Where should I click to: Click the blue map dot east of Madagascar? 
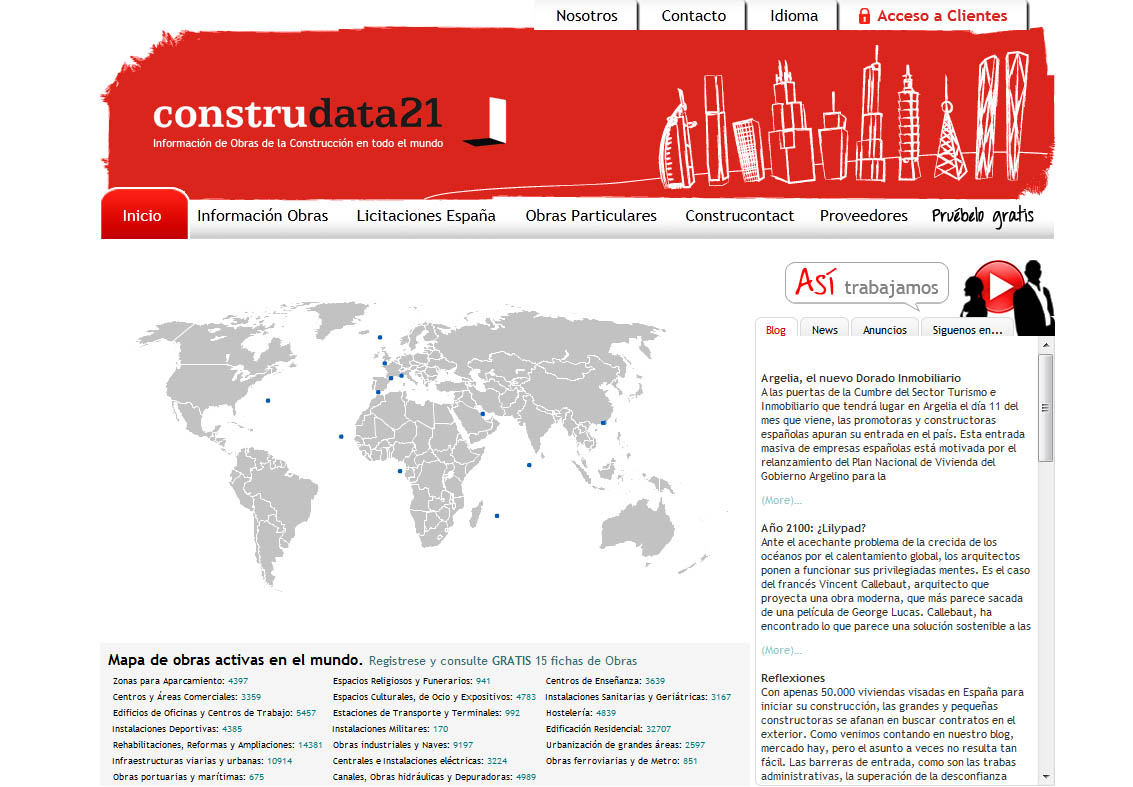(x=497, y=516)
